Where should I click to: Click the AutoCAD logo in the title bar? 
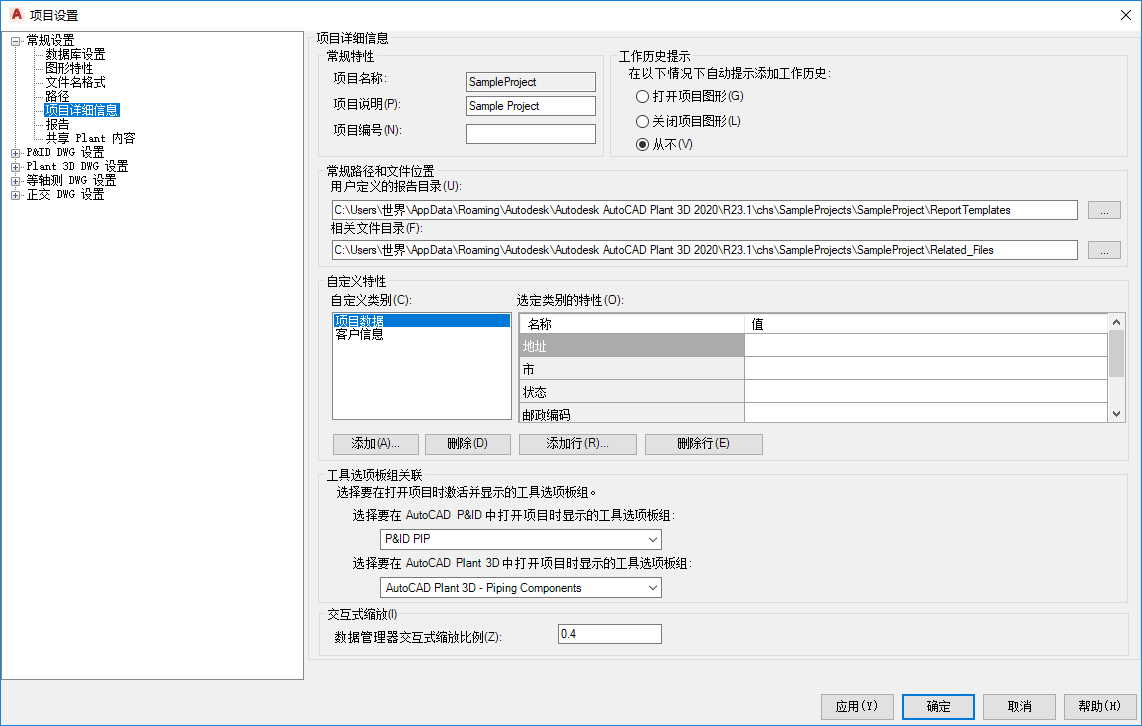point(16,15)
